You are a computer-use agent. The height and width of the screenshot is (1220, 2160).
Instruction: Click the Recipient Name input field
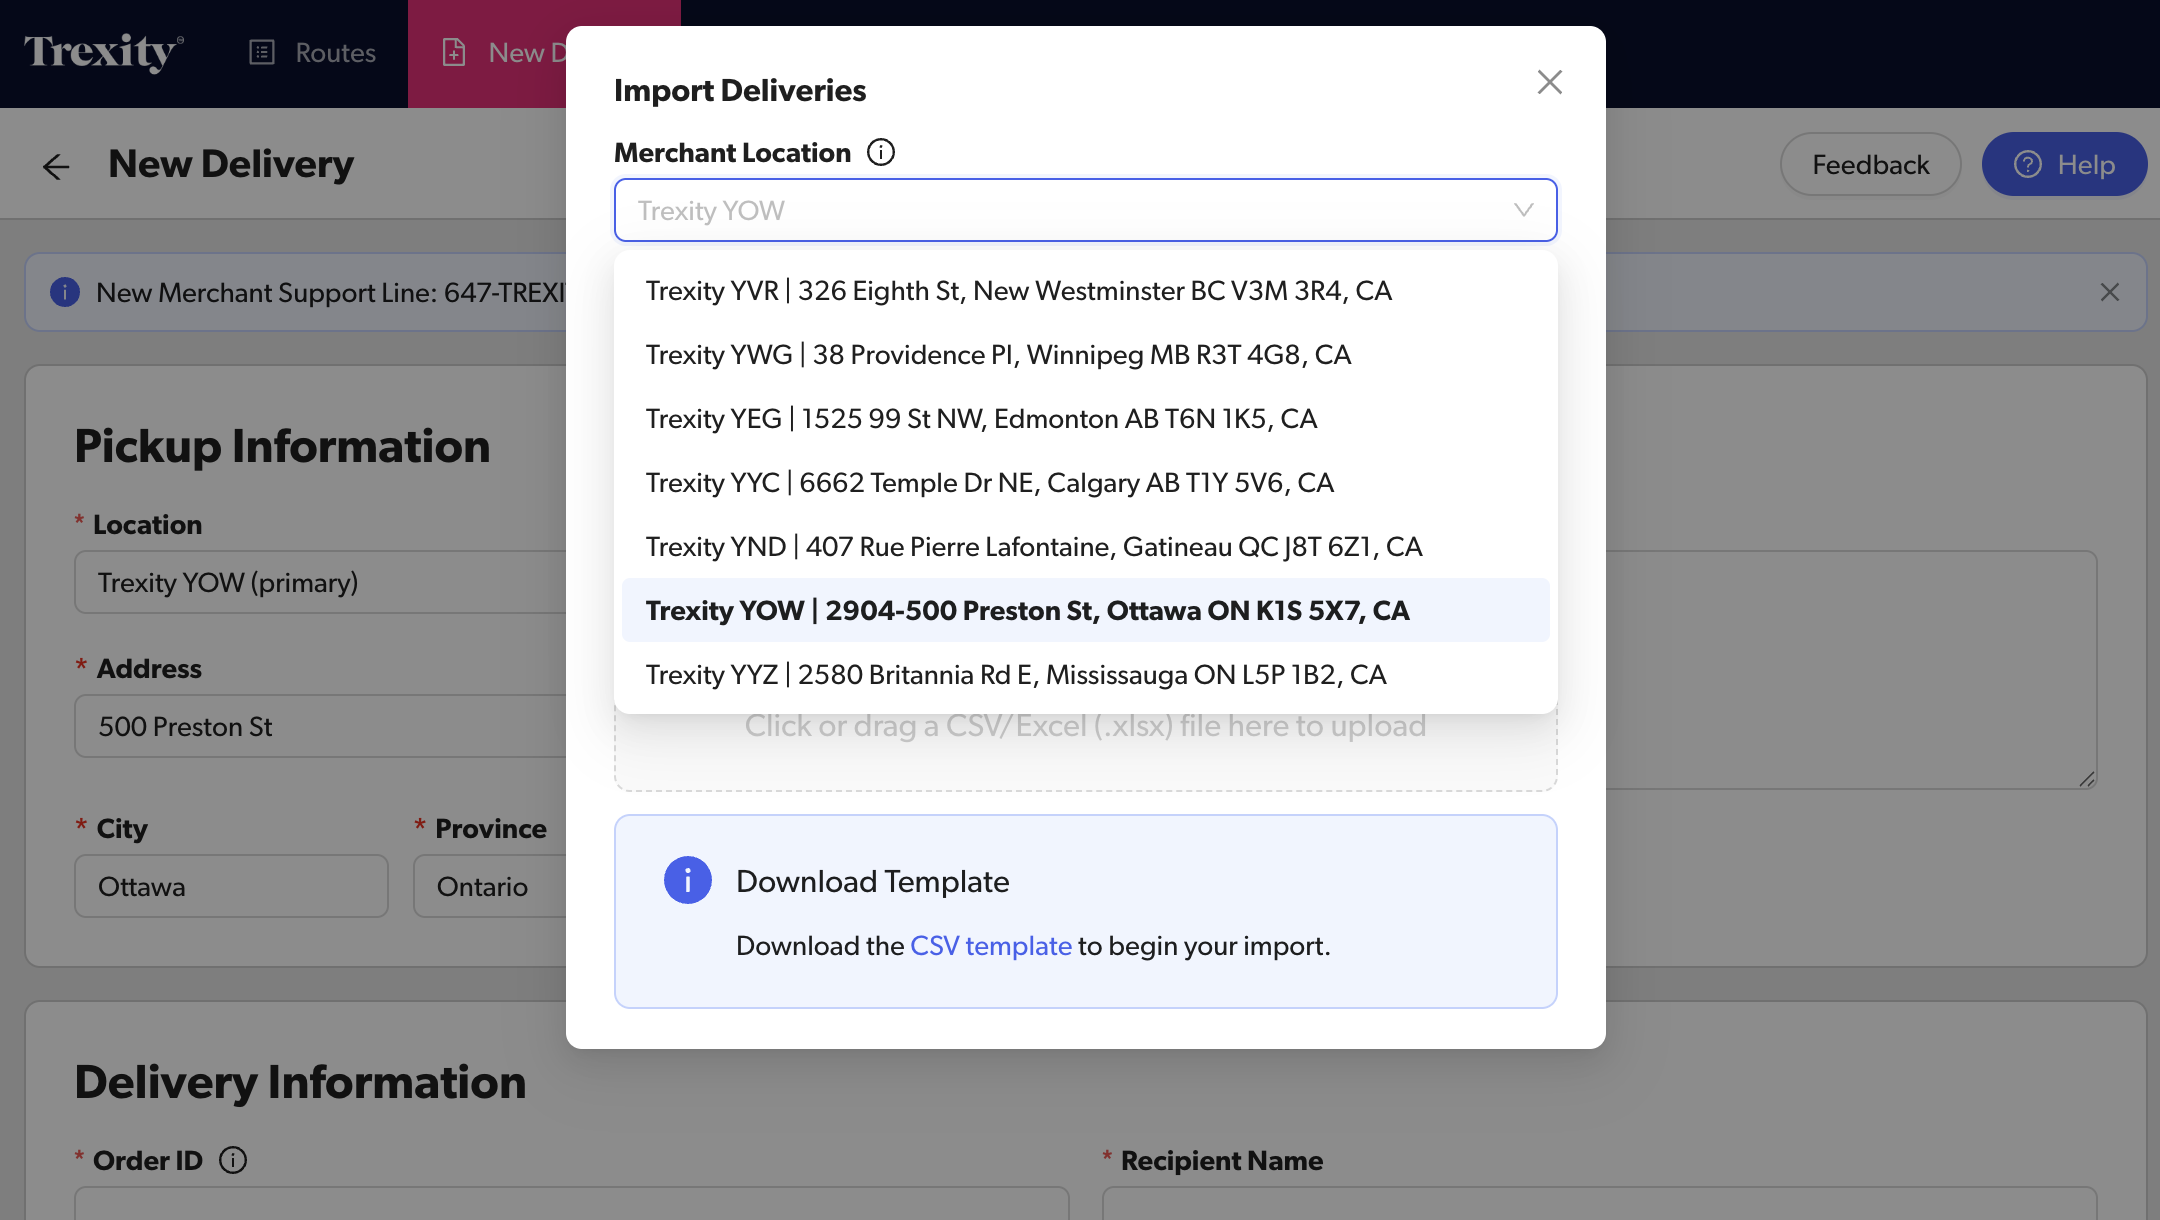coord(1599,1203)
